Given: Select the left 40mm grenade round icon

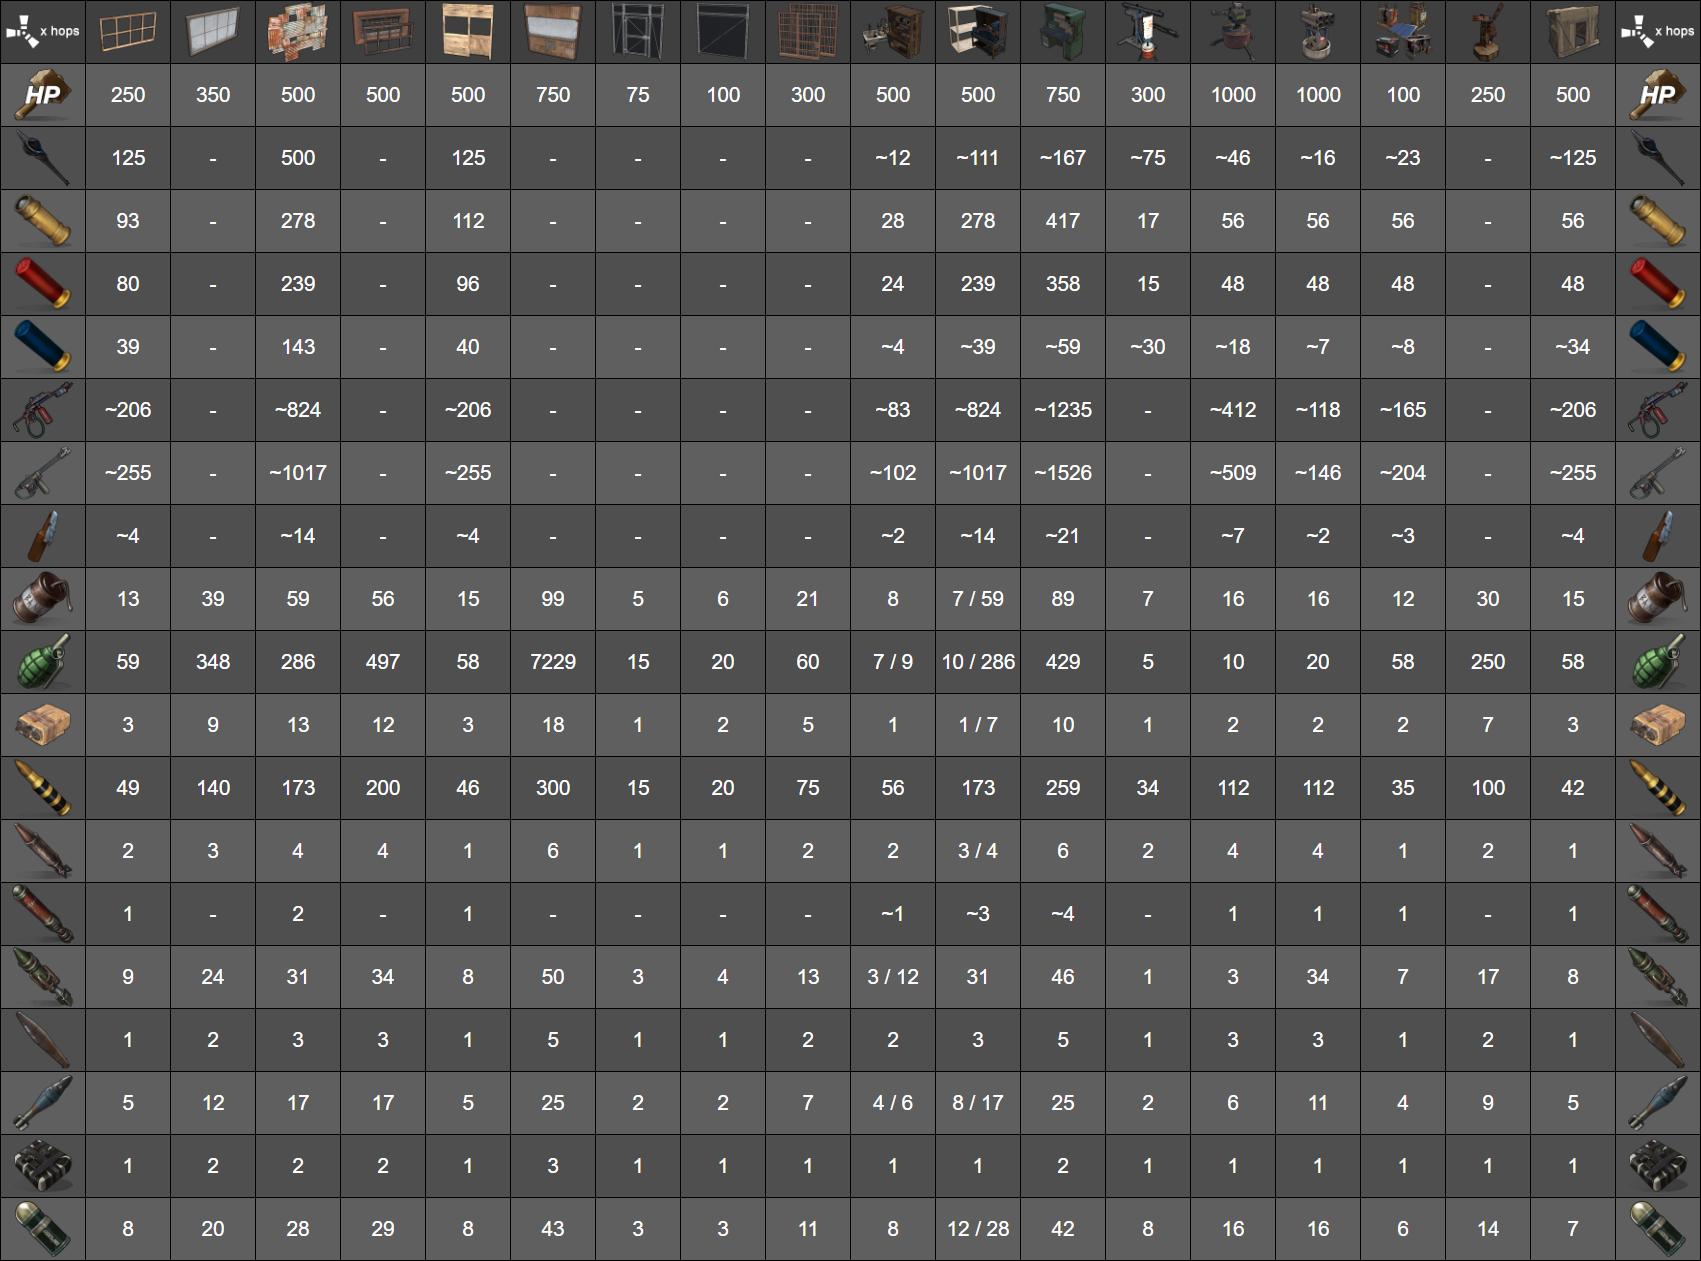Looking at the screenshot, I should 42,1229.
